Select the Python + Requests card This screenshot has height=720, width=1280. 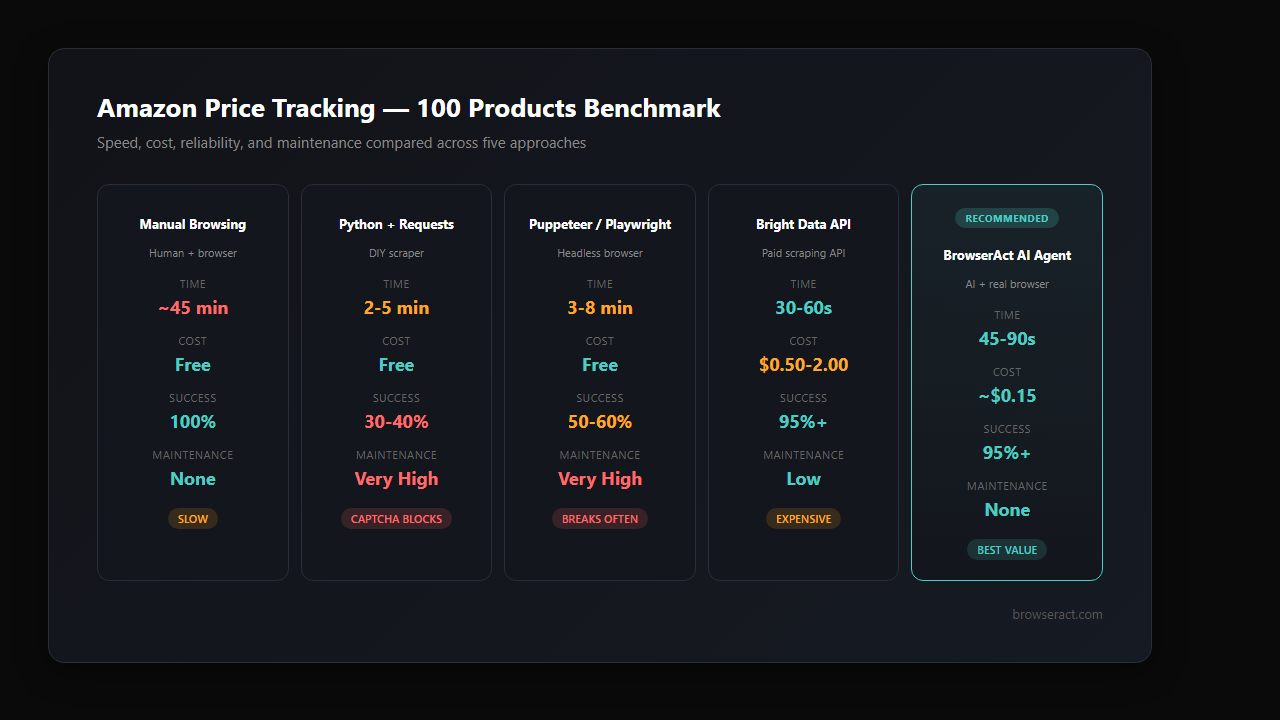396,382
